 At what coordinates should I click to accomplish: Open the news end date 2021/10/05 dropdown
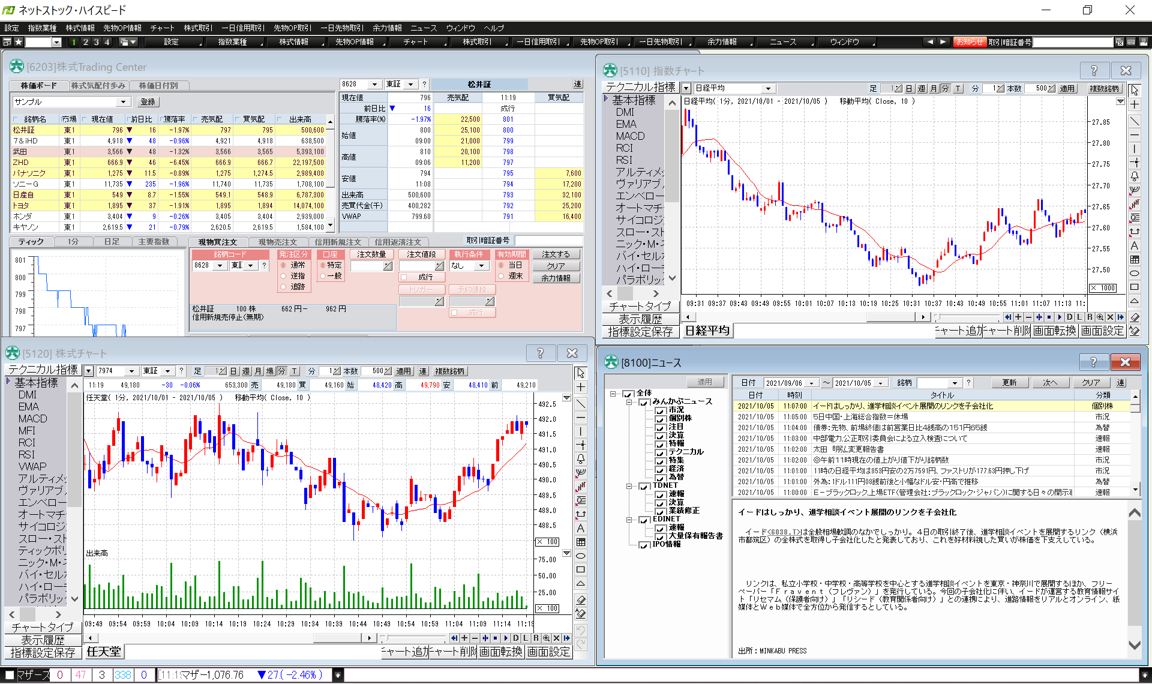(879, 383)
